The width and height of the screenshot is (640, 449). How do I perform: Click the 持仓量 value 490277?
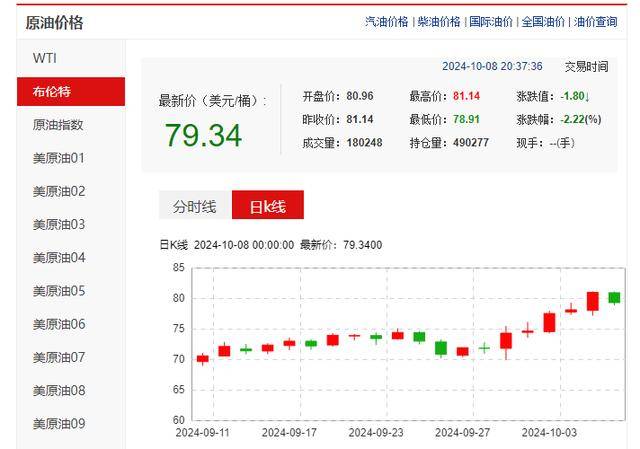(x=471, y=143)
